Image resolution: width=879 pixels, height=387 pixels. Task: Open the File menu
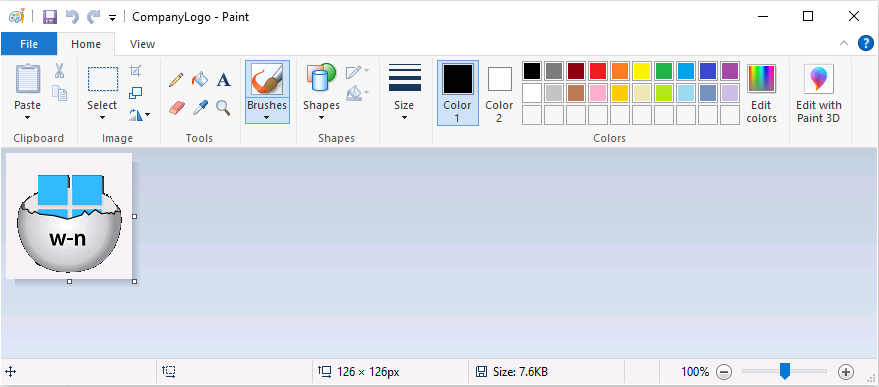pos(29,44)
